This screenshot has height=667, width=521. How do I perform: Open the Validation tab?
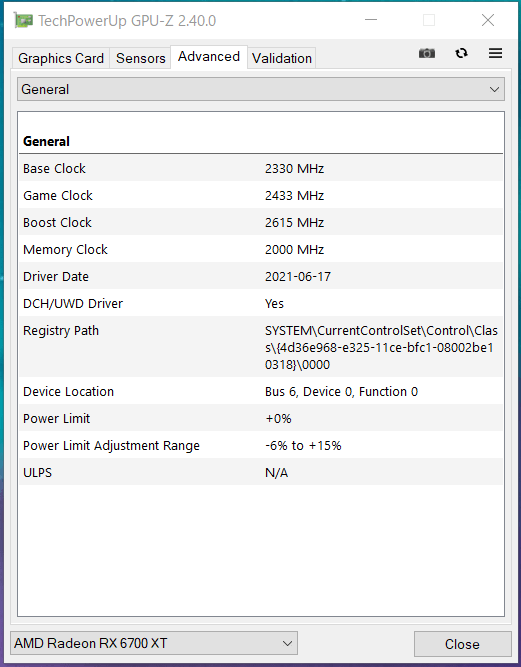[x=282, y=58]
